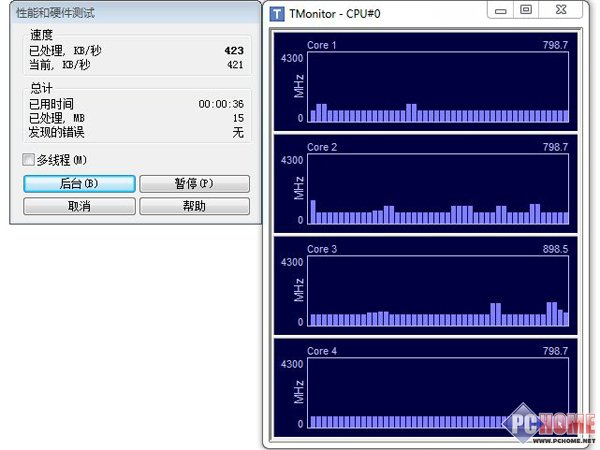
Task: Click the 4300 axis label of Core 1
Action: 292,58
